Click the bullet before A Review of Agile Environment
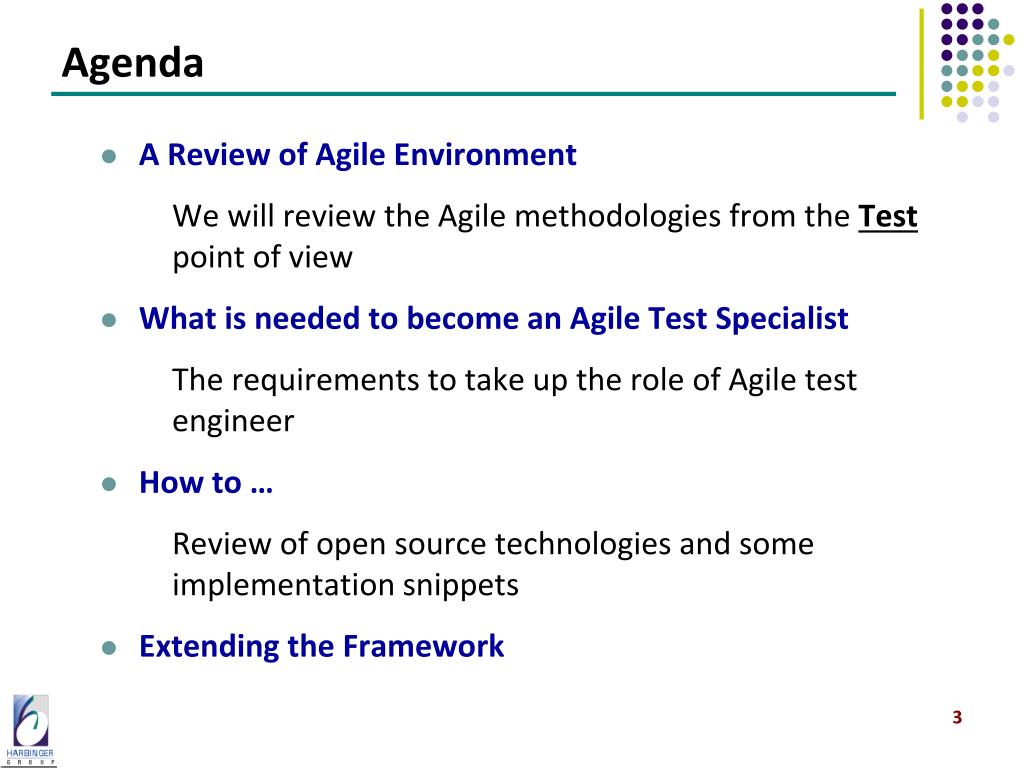 click(109, 157)
